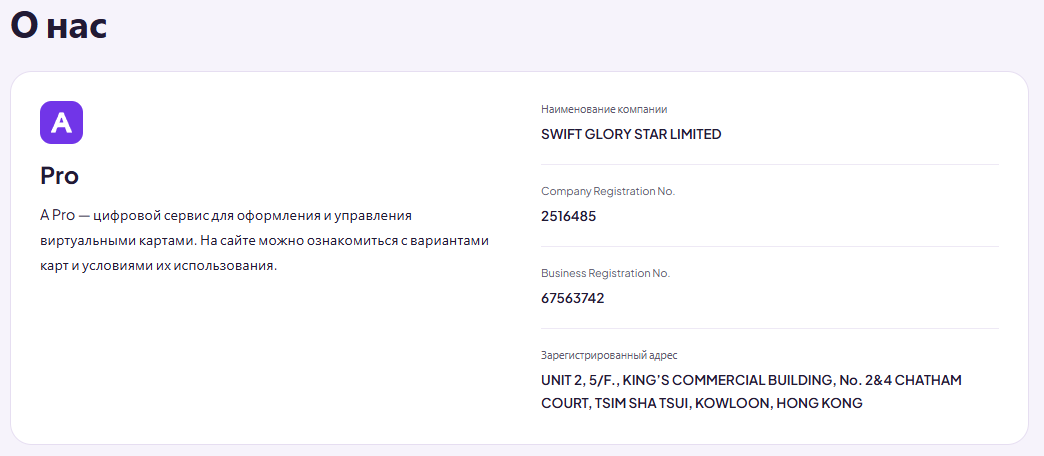1044x456 pixels.
Task: Click "KING'S COMMERCIAL BUILDING" in the address
Action: coord(728,380)
